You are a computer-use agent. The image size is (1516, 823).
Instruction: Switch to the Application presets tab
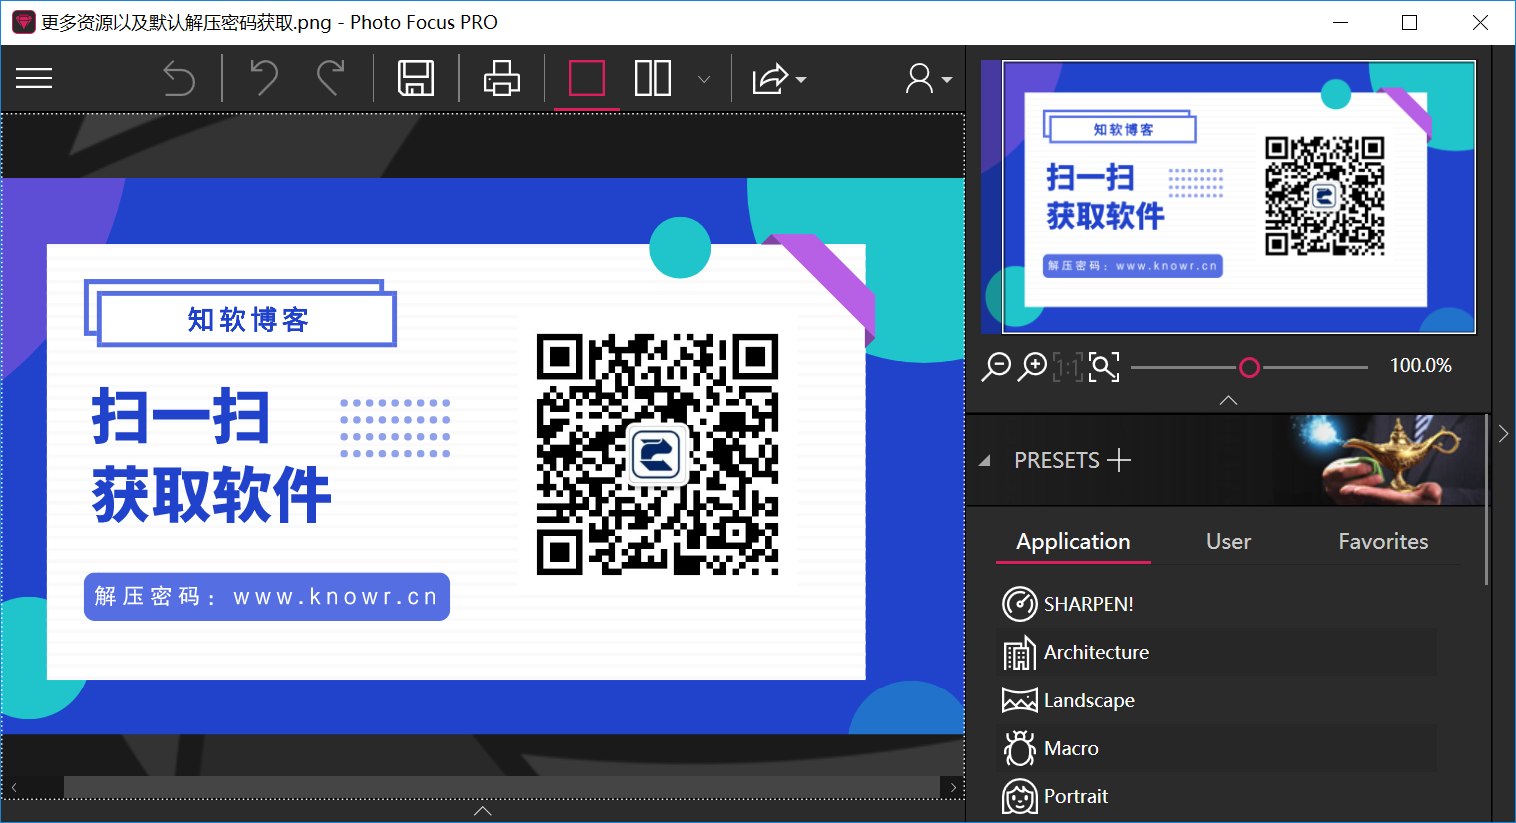(x=1073, y=542)
